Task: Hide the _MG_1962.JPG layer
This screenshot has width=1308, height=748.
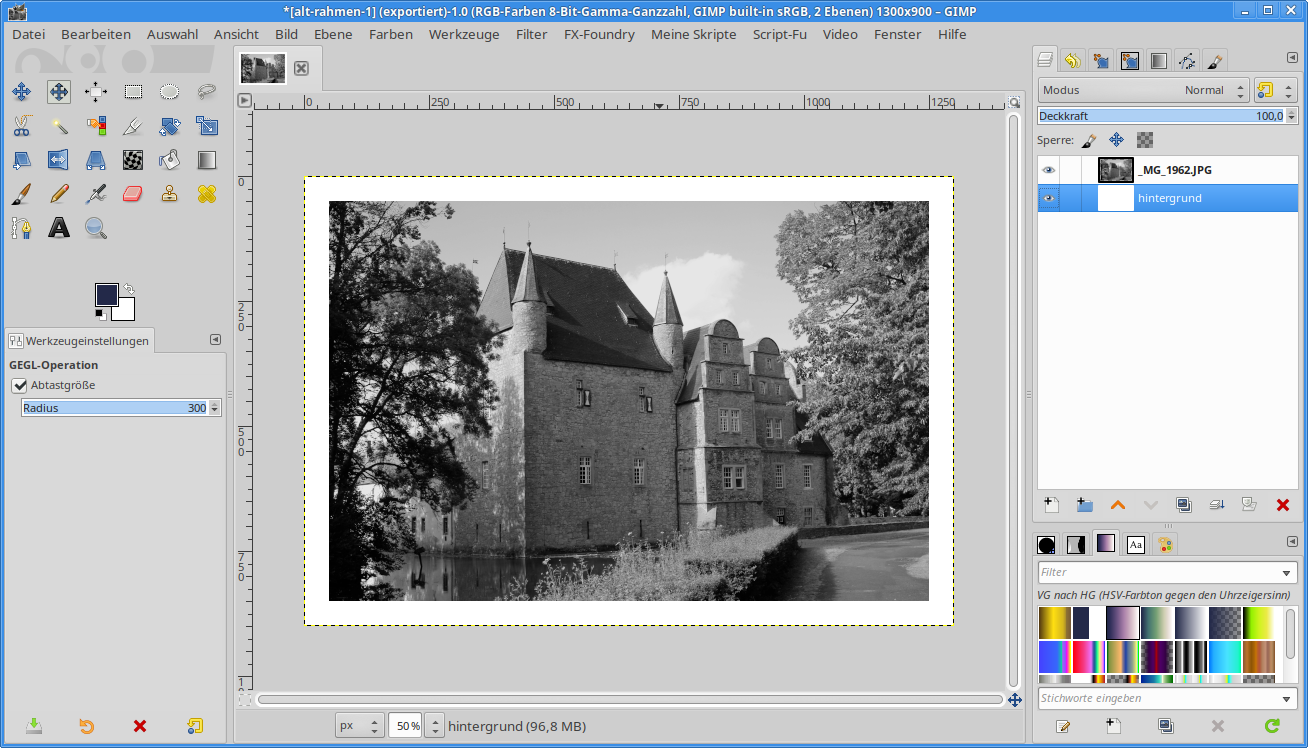Action: pos(1048,170)
